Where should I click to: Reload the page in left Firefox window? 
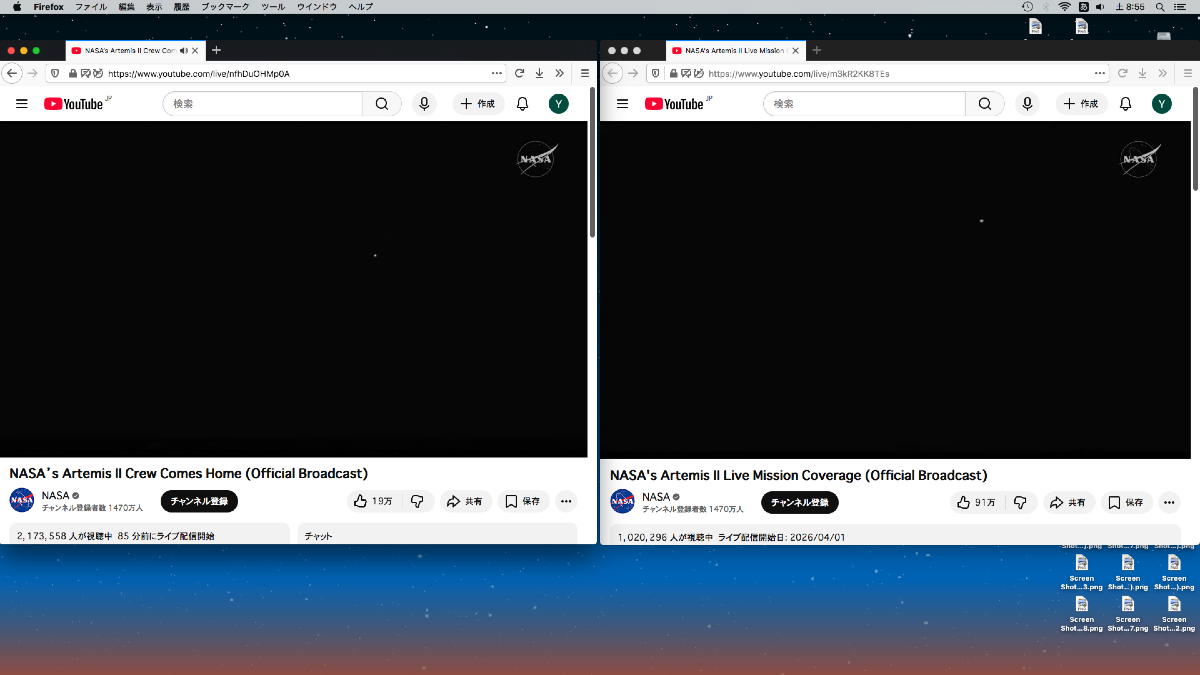(x=520, y=73)
